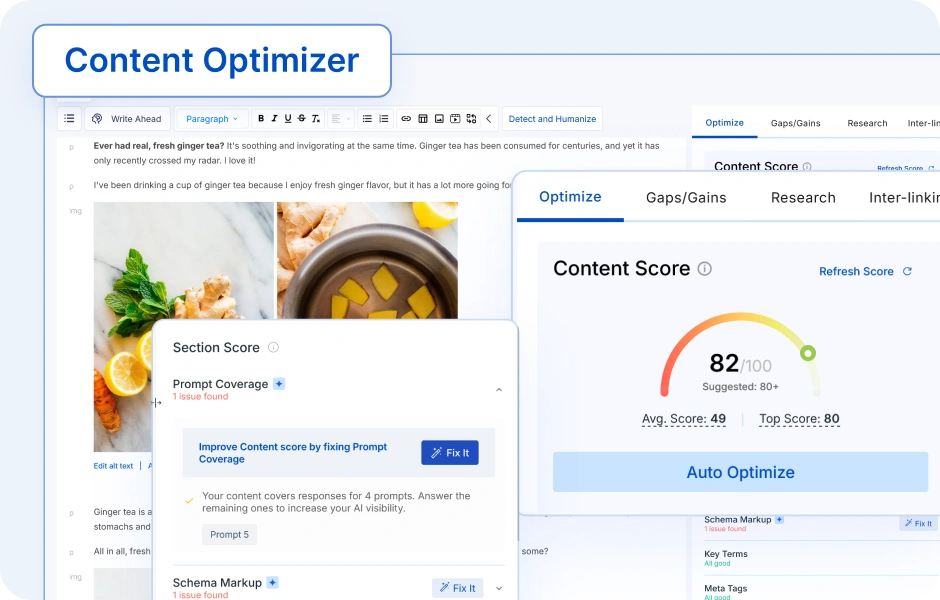940x600 pixels.
Task: Click the Detect and Humanize button
Action: click(552, 119)
